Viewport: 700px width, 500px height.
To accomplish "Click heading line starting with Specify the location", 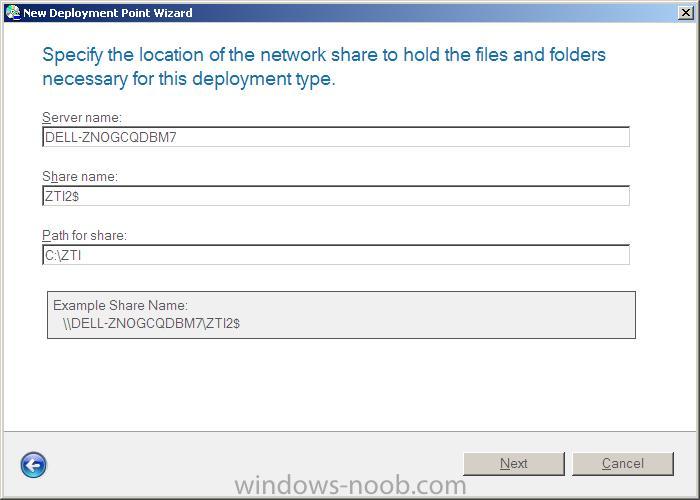I will click(324, 55).
